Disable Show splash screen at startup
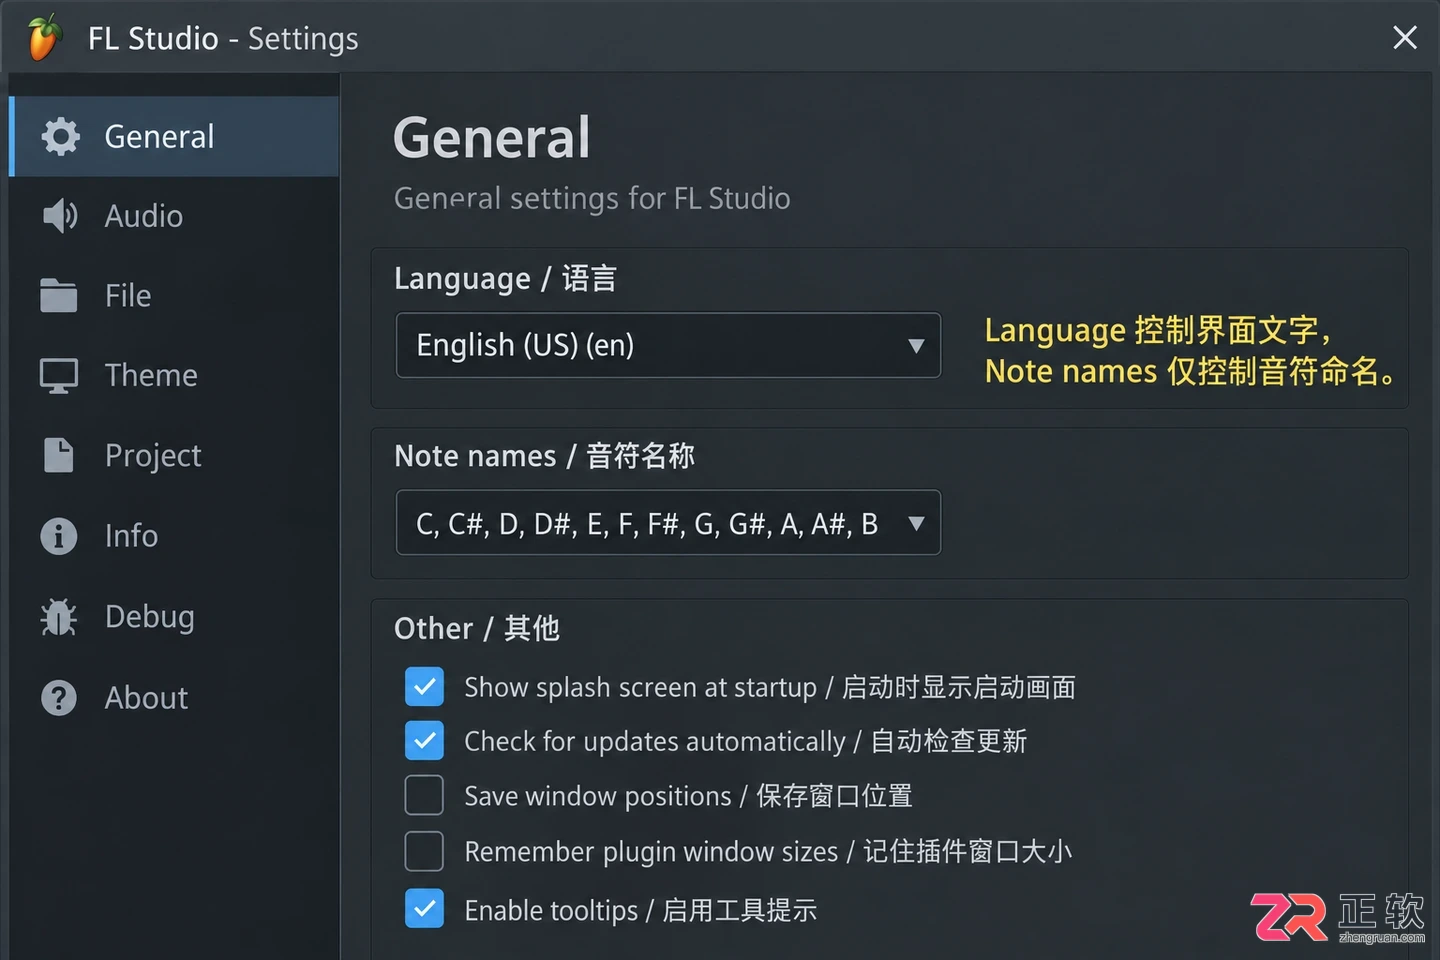Image resolution: width=1440 pixels, height=960 pixels. (424, 687)
